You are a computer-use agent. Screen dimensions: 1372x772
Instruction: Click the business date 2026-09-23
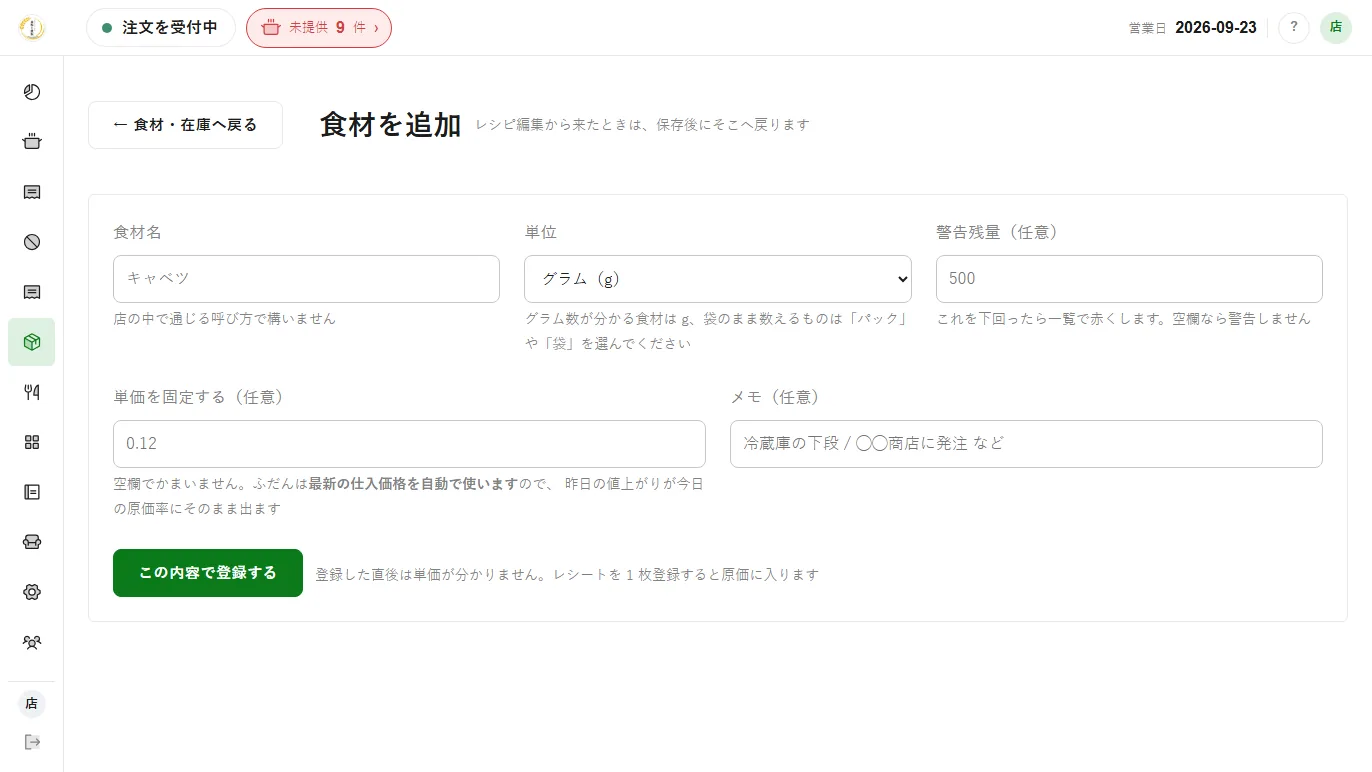point(1216,28)
